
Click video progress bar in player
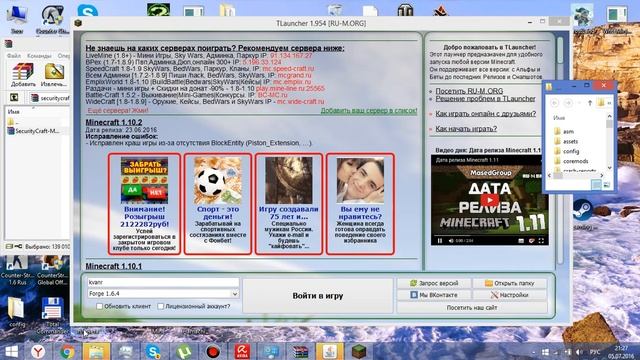click(x=489, y=236)
